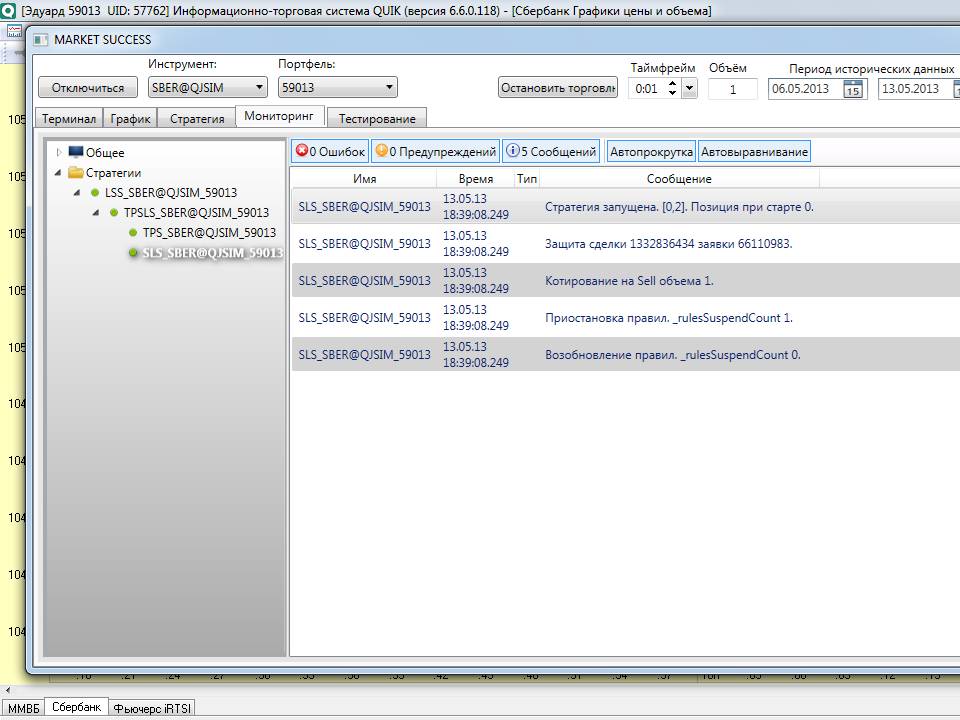Click the Объём input field
960x720 pixels.
click(x=732, y=89)
